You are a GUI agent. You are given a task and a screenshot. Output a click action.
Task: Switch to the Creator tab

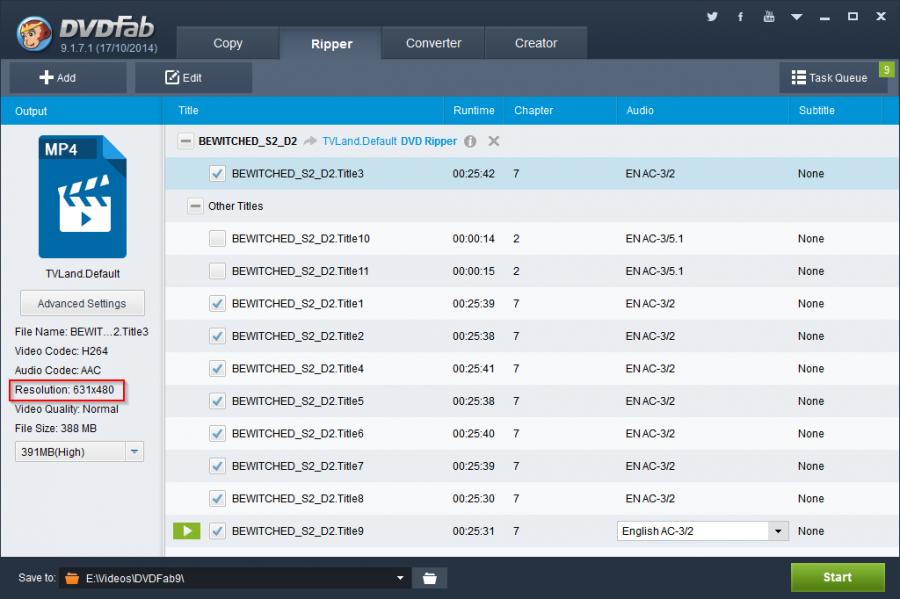(536, 43)
